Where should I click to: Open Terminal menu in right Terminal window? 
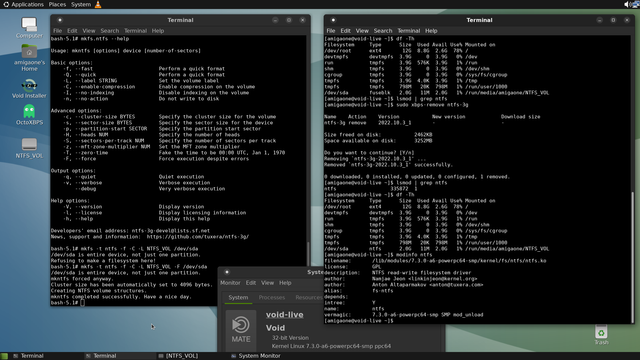[x=409, y=31]
